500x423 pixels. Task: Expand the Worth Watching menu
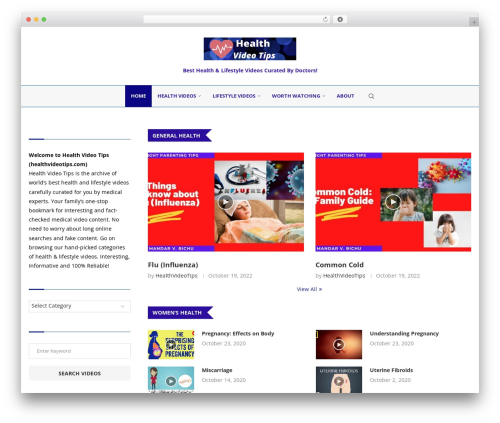298,96
